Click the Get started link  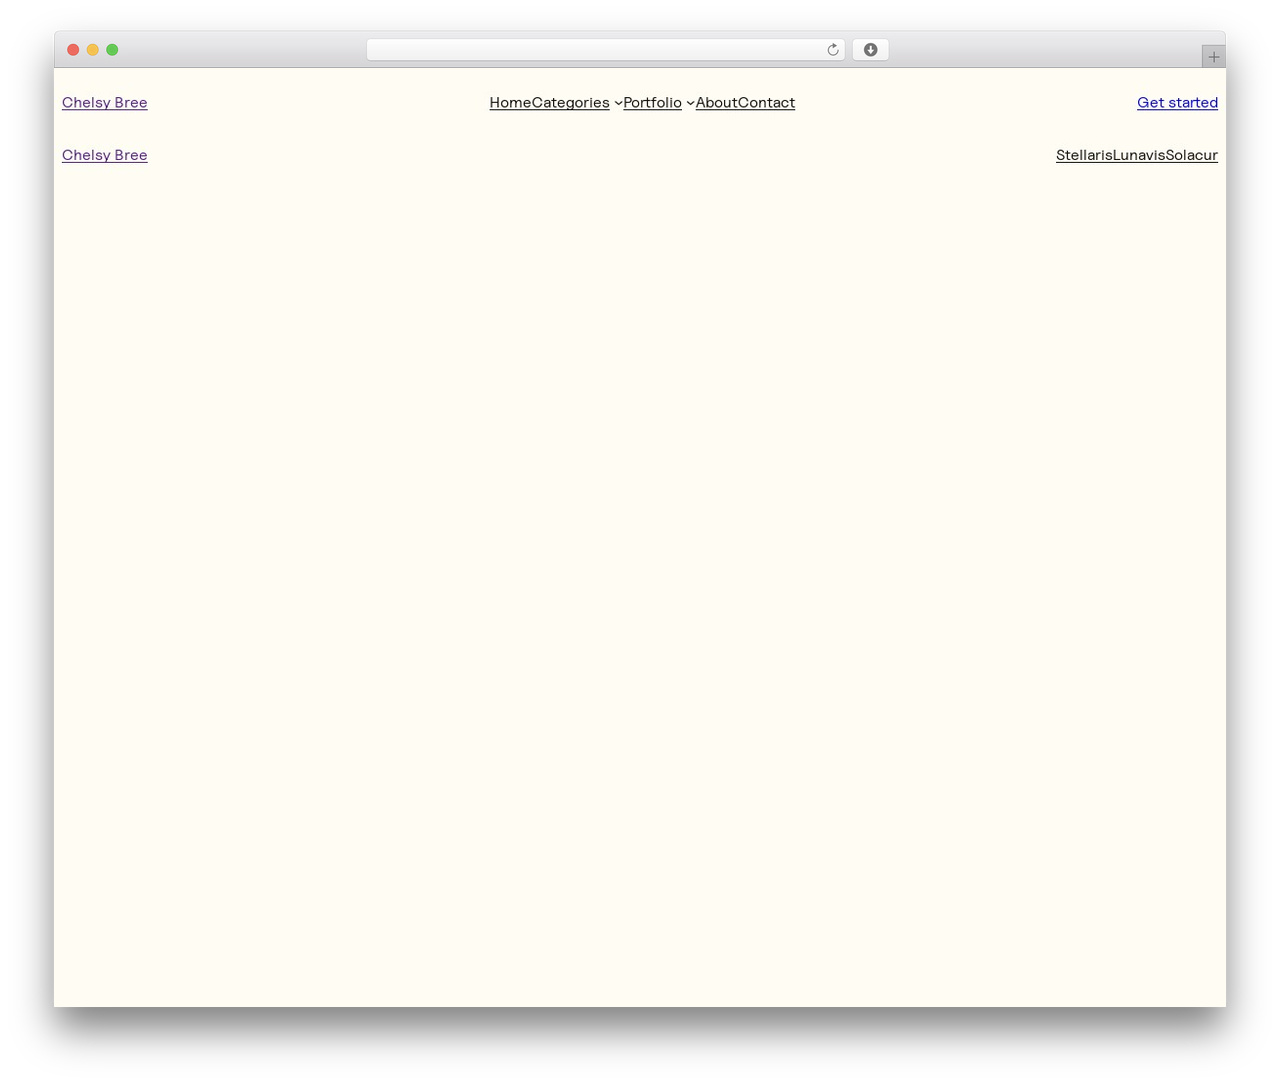1177,103
